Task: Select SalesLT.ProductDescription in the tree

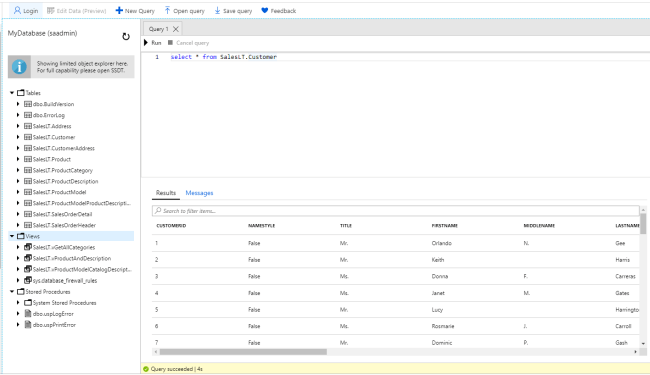Action: (x=65, y=181)
